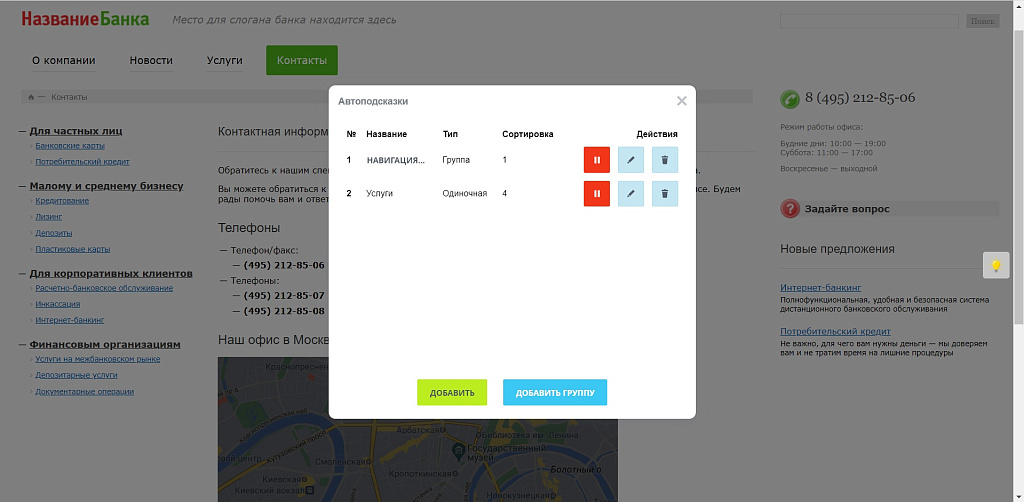Open the Интернет-банкинг offer link

[x=820, y=288]
